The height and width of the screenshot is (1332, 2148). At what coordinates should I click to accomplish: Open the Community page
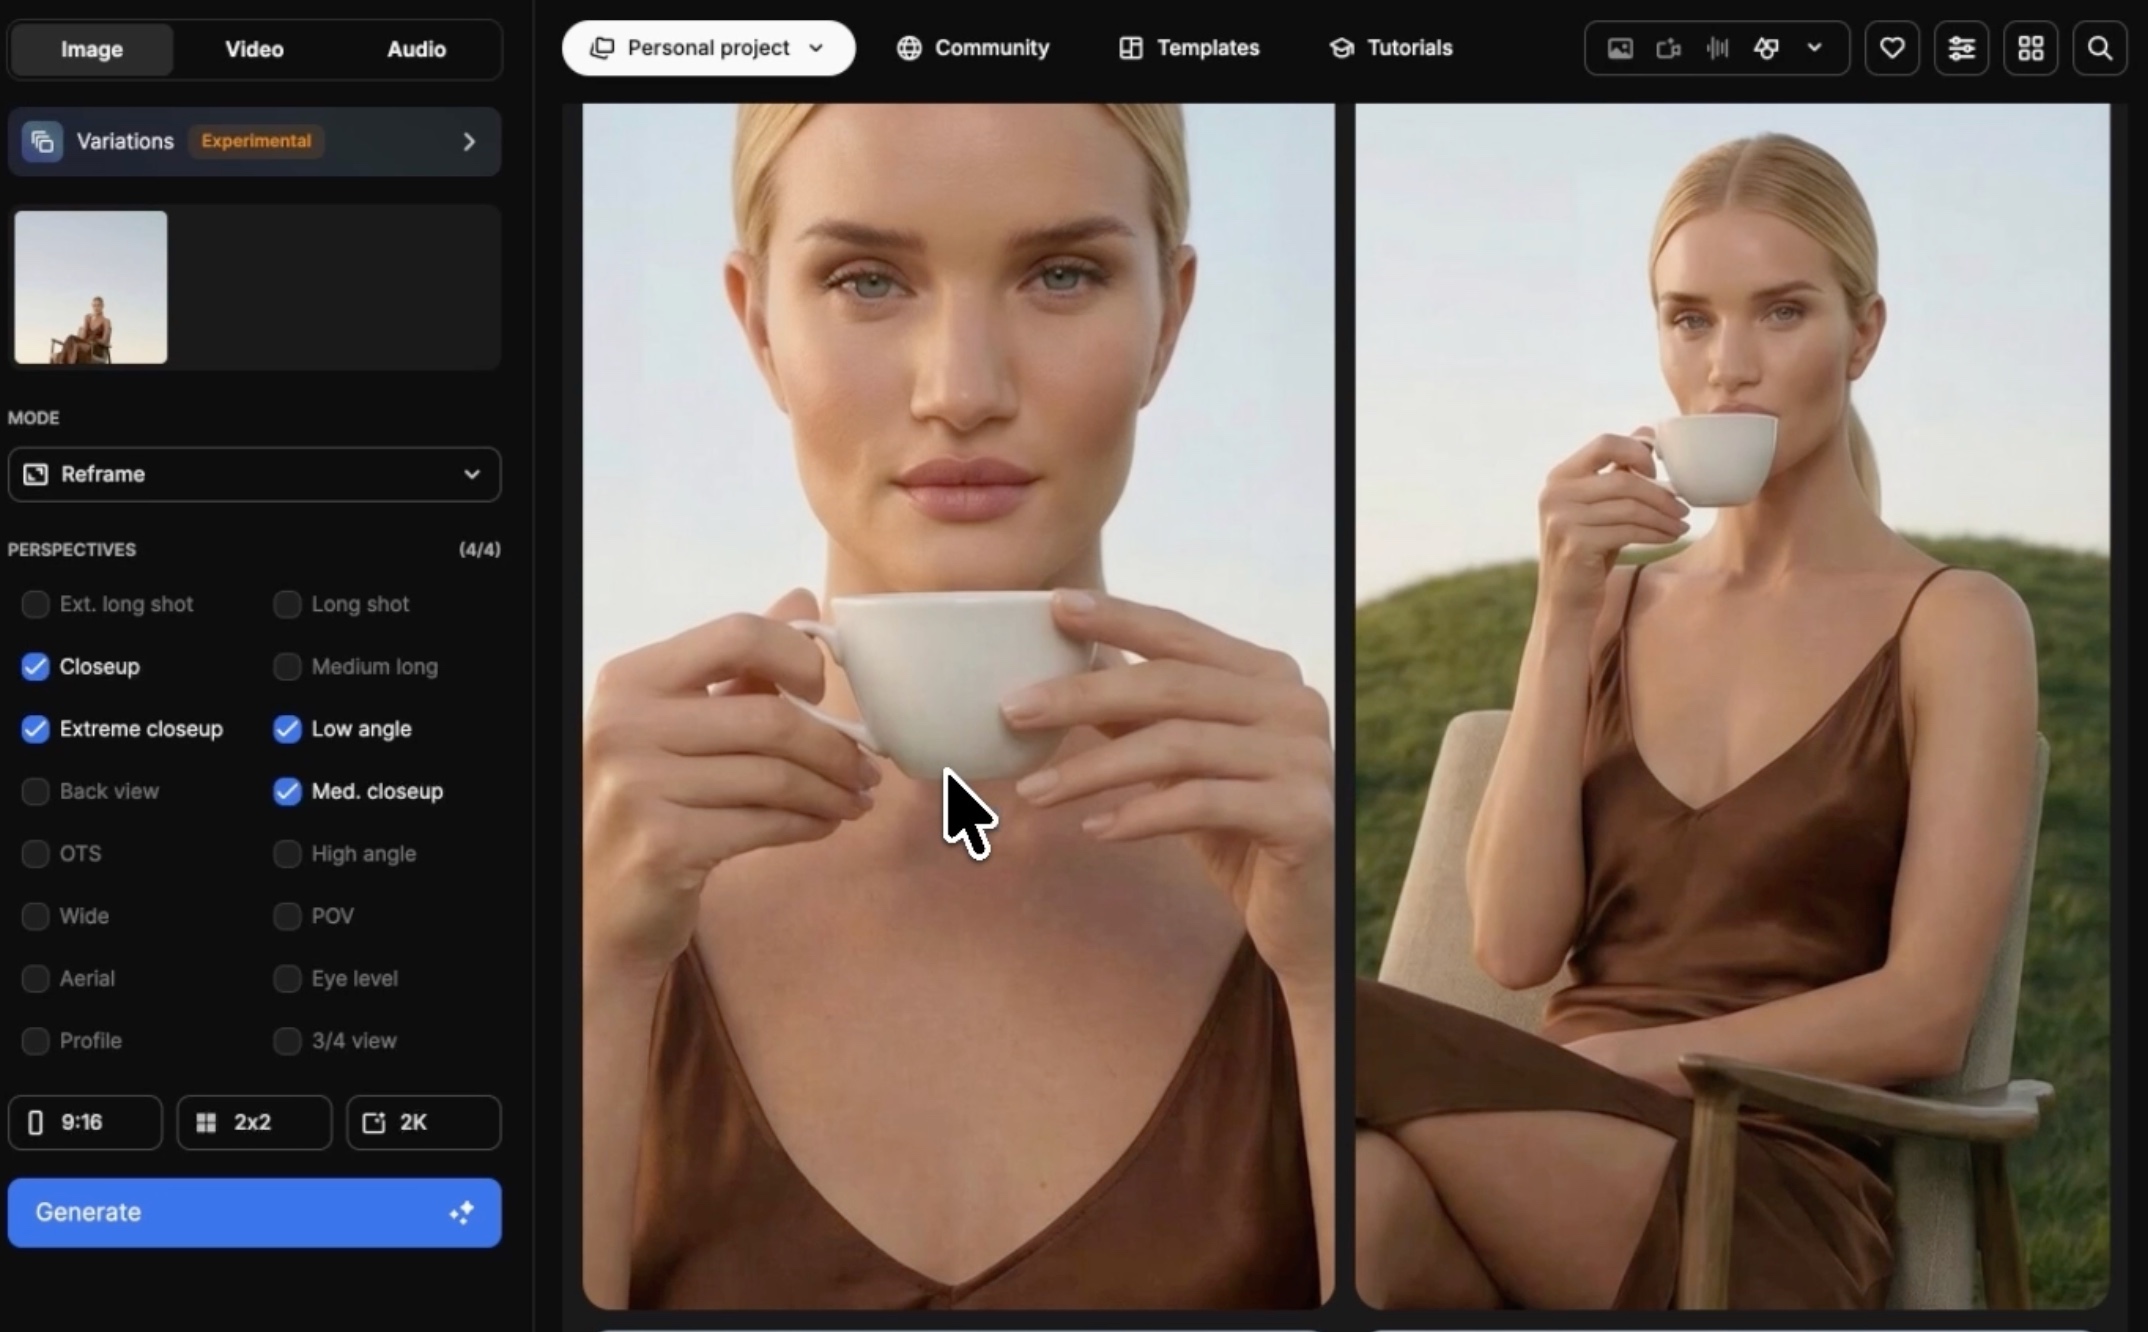point(972,48)
